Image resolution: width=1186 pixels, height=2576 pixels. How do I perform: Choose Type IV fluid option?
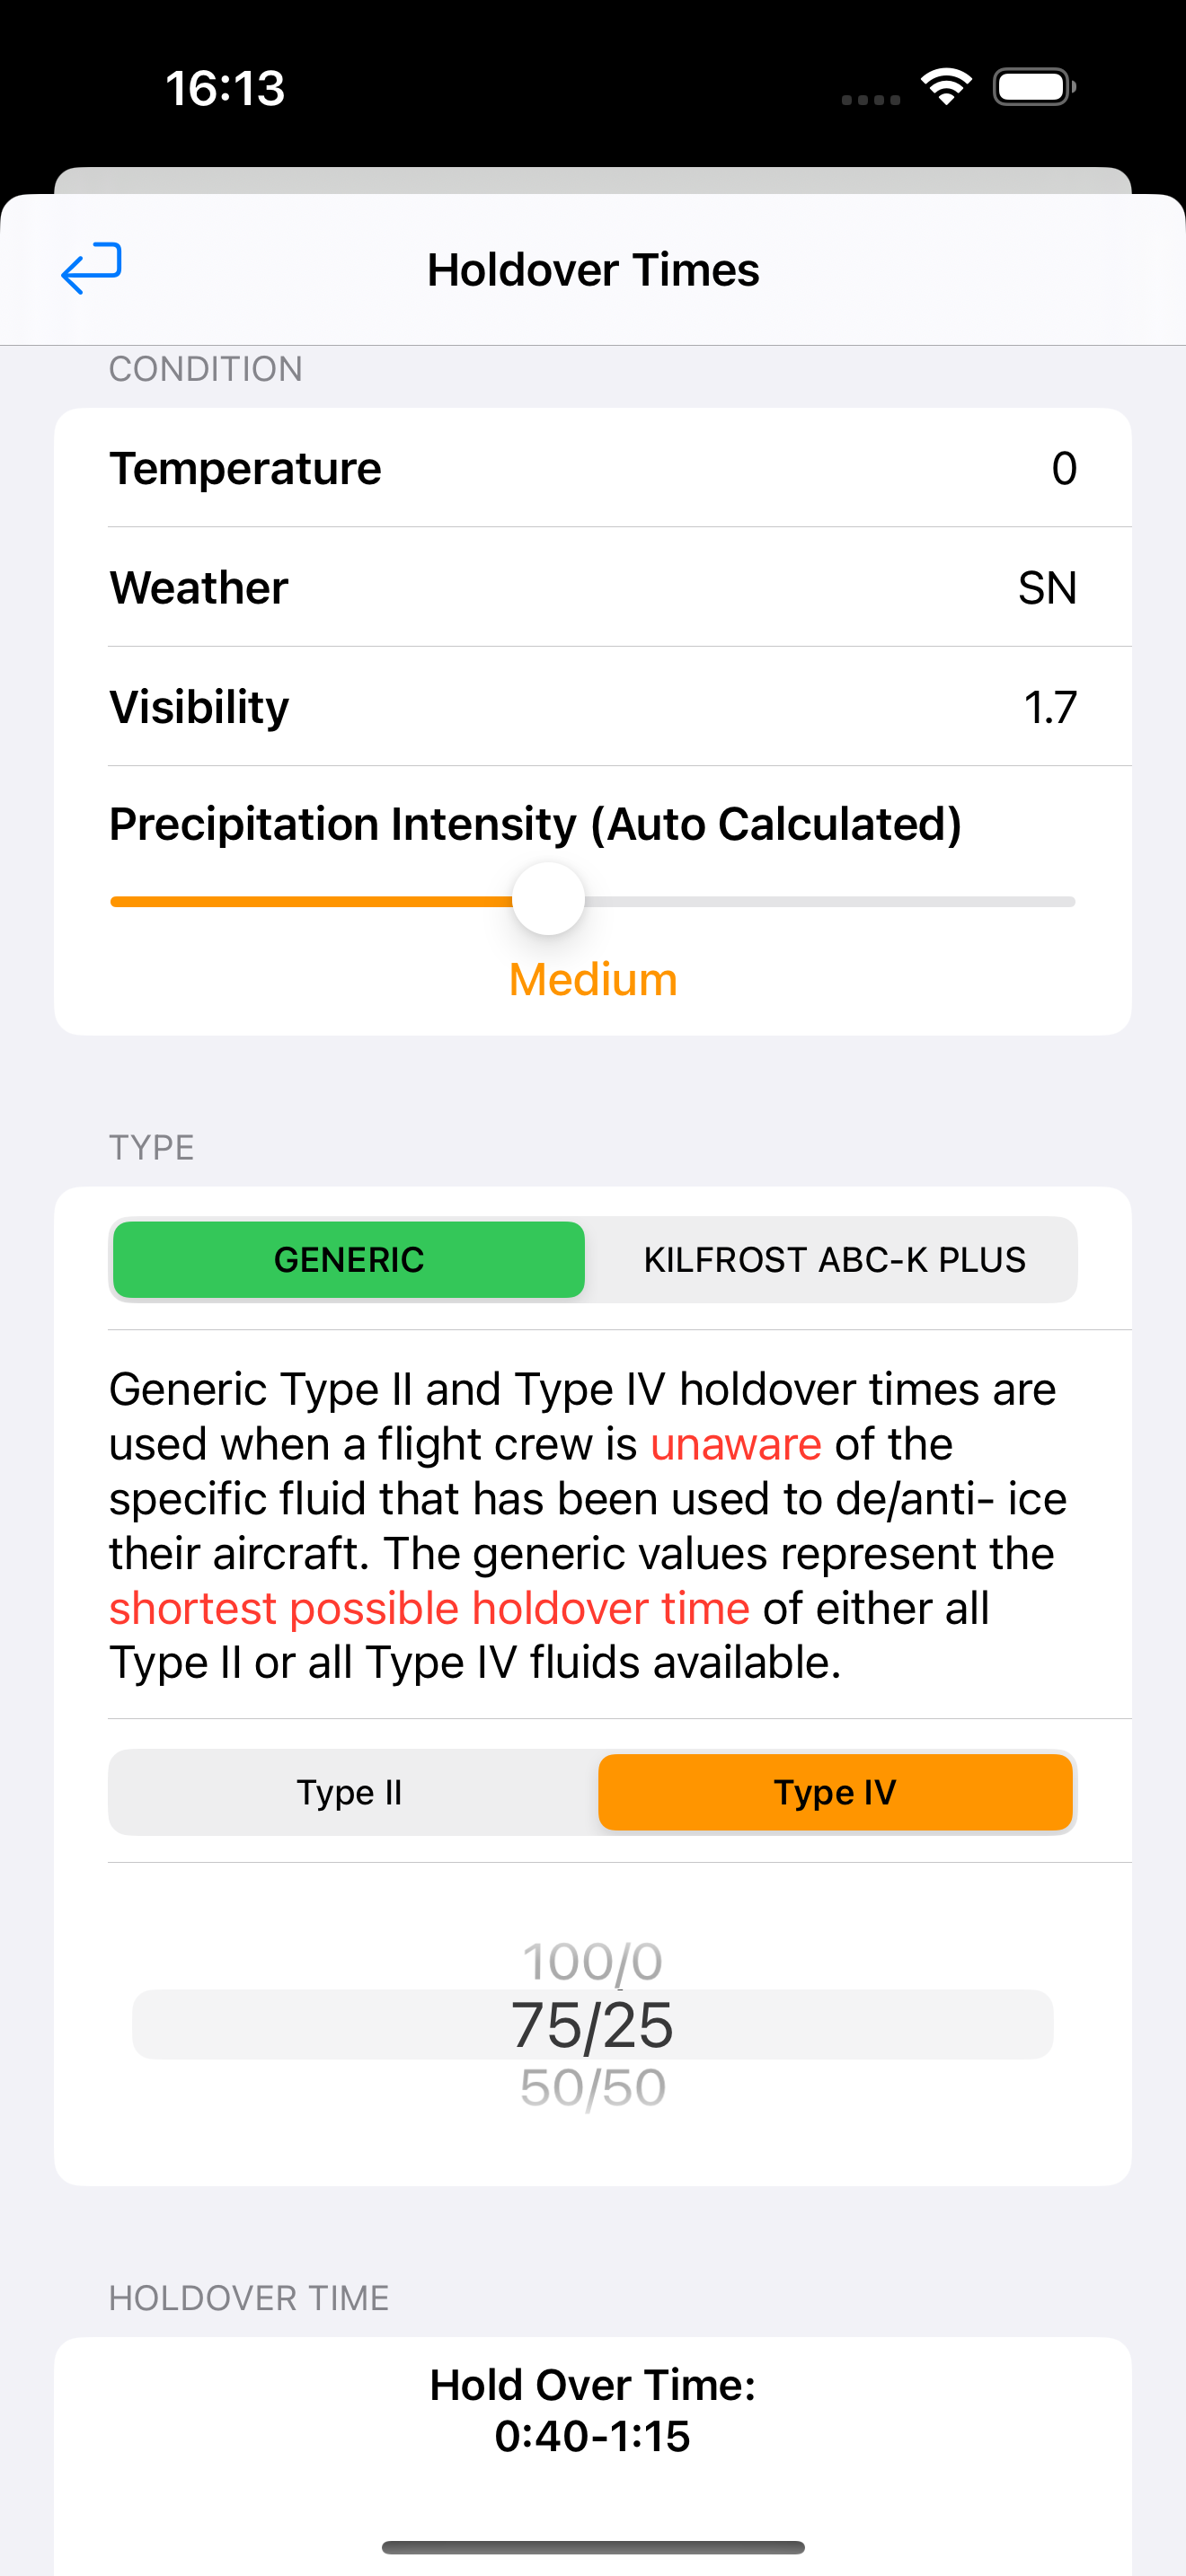coord(835,1792)
